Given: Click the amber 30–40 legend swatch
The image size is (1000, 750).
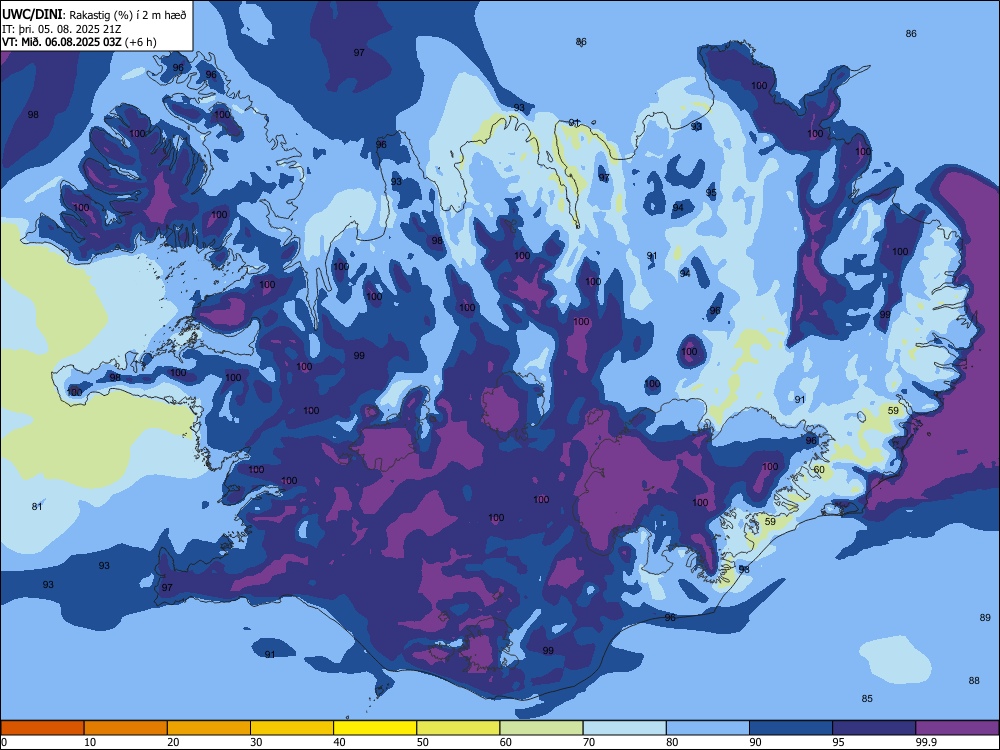Looking at the screenshot, I should pyautogui.click(x=292, y=728).
